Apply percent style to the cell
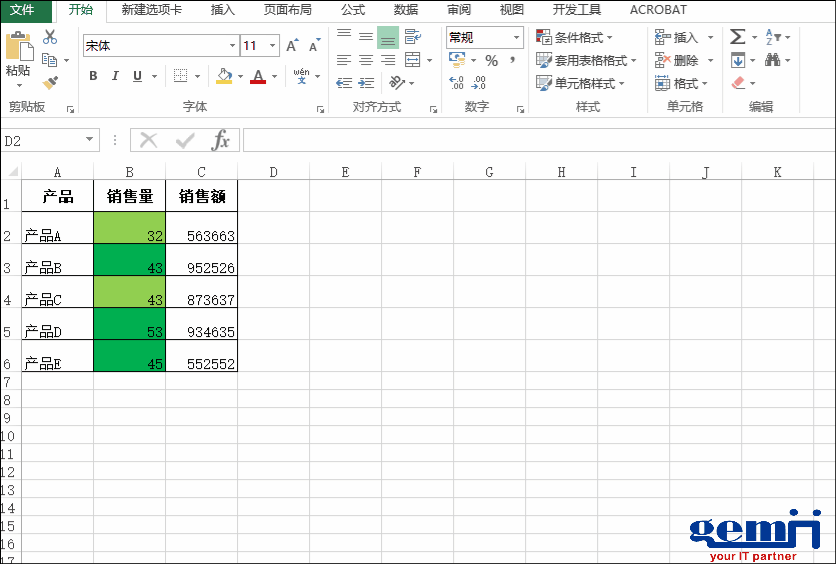Viewport: 836px width, 564px height. [x=491, y=61]
